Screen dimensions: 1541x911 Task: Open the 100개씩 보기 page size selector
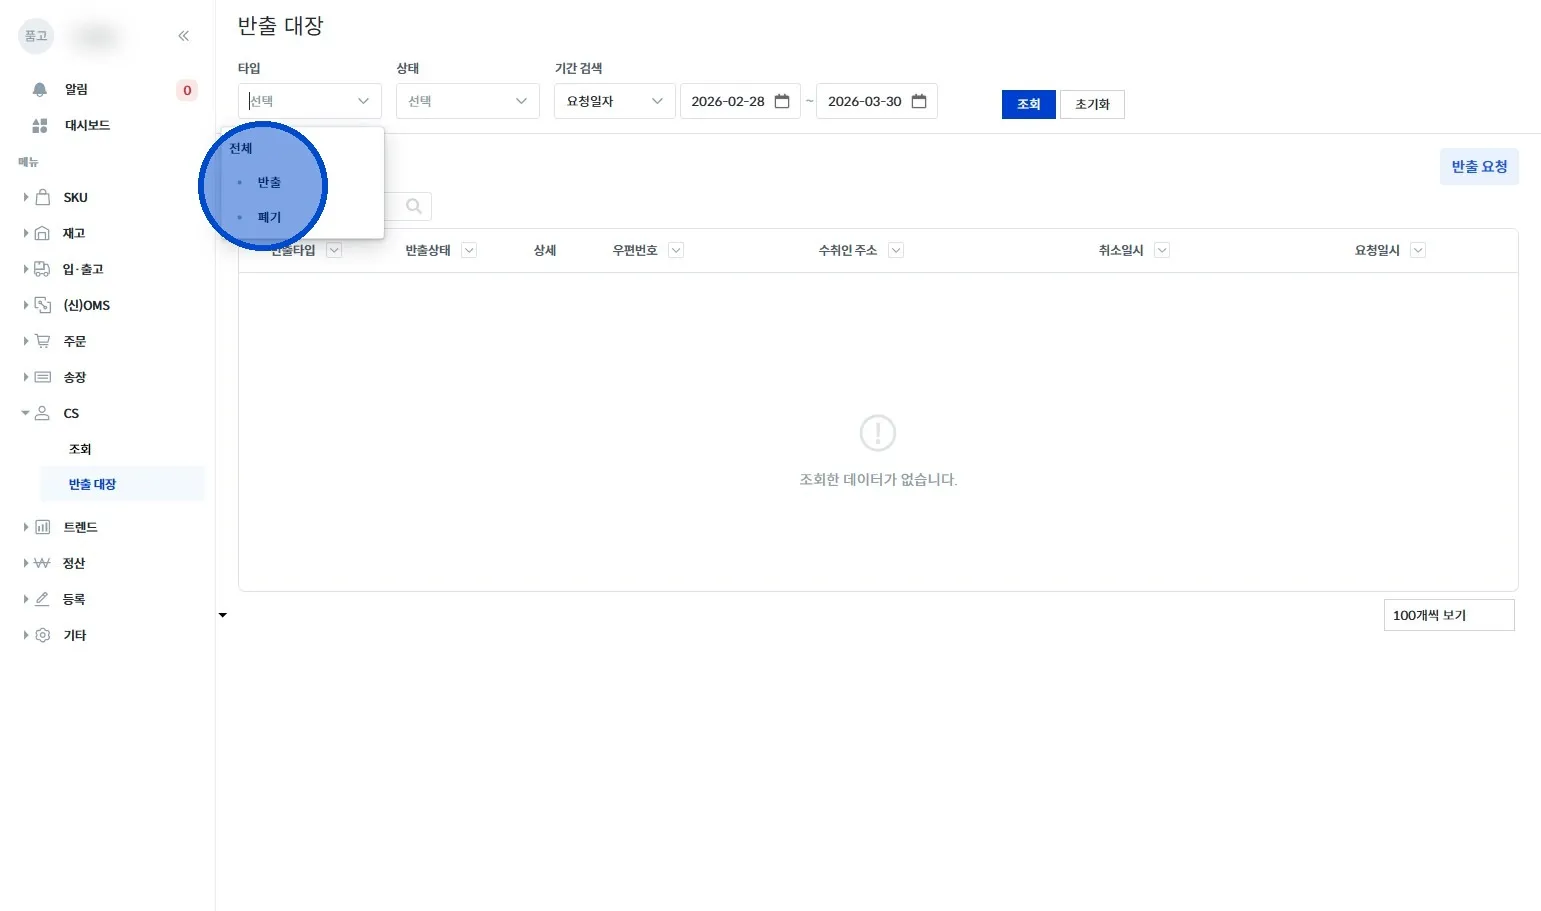[x=1449, y=615]
